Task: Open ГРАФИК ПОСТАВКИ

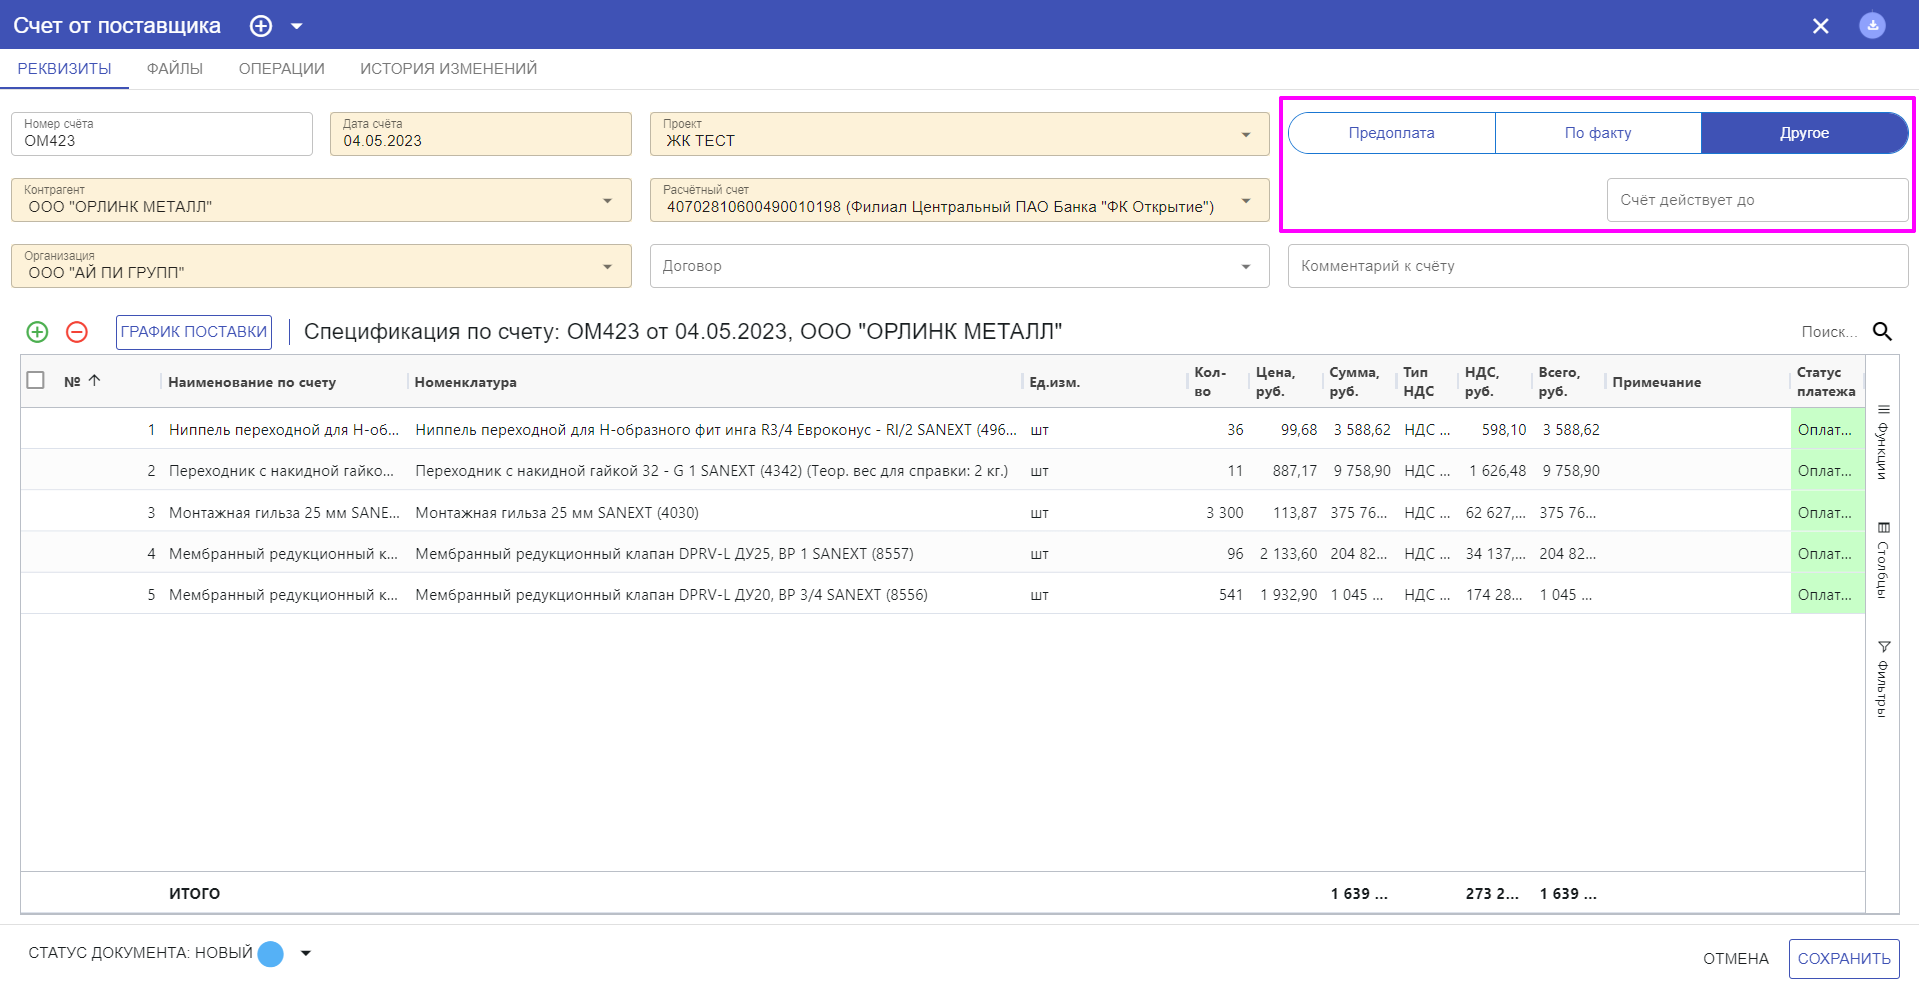Action: coord(194,332)
